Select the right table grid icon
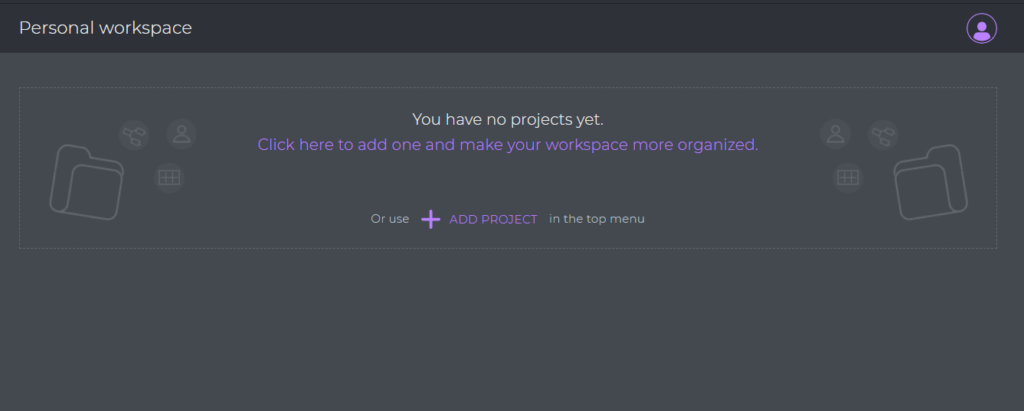Image resolution: width=1024 pixels, height=411 pixels. pos(848,178)
